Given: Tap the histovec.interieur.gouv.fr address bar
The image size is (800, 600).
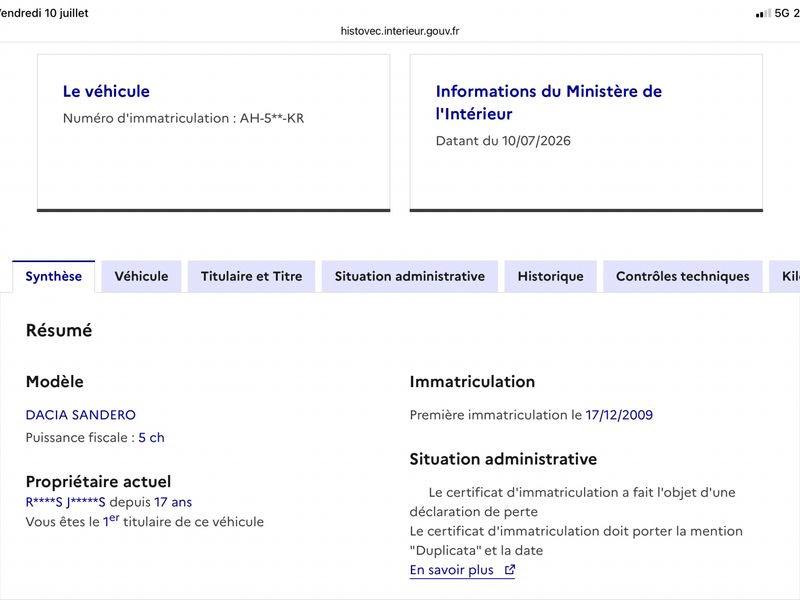Looking at the screenshot, I should point(400,31).
